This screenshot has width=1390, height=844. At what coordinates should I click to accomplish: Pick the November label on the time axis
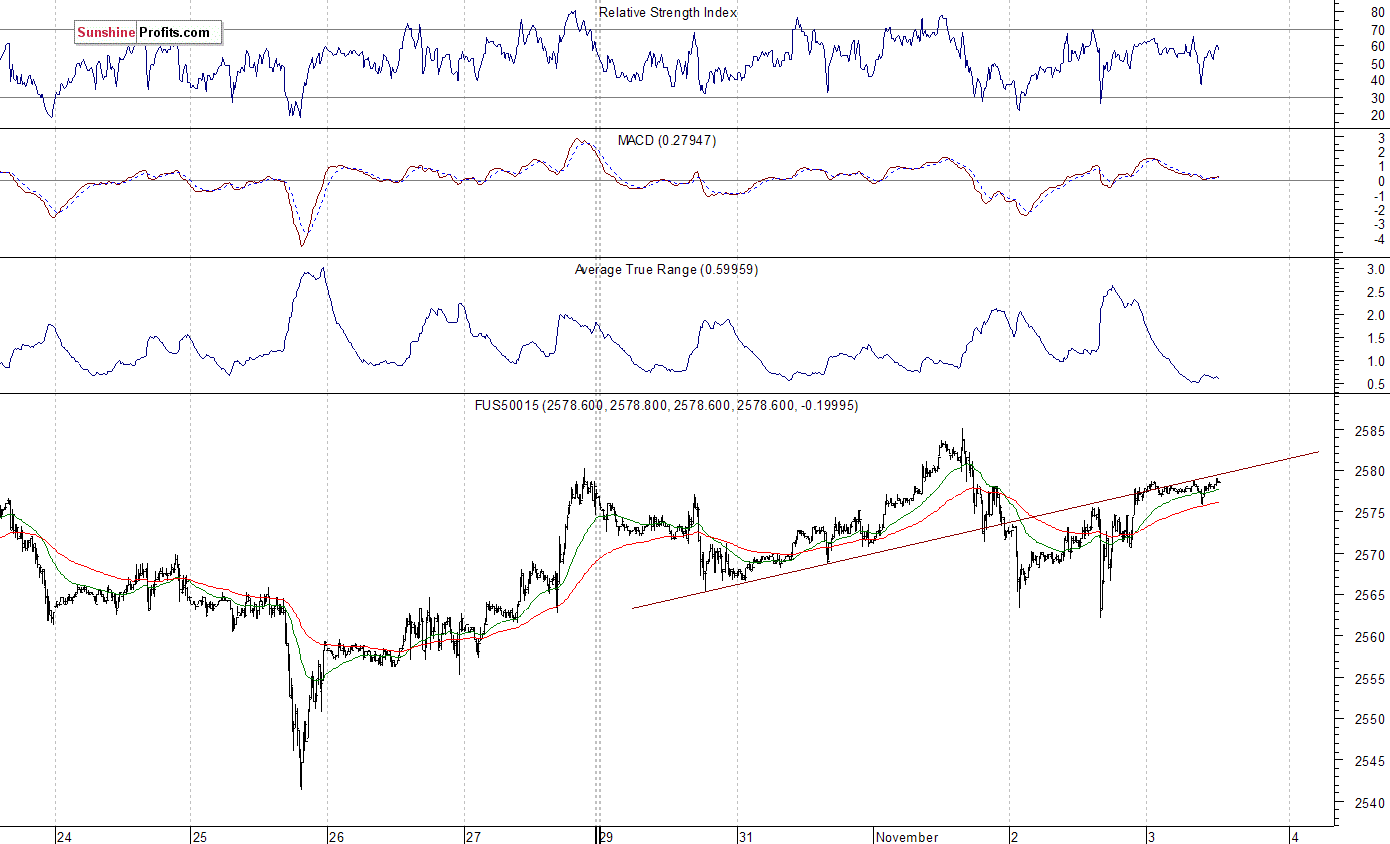907,837
